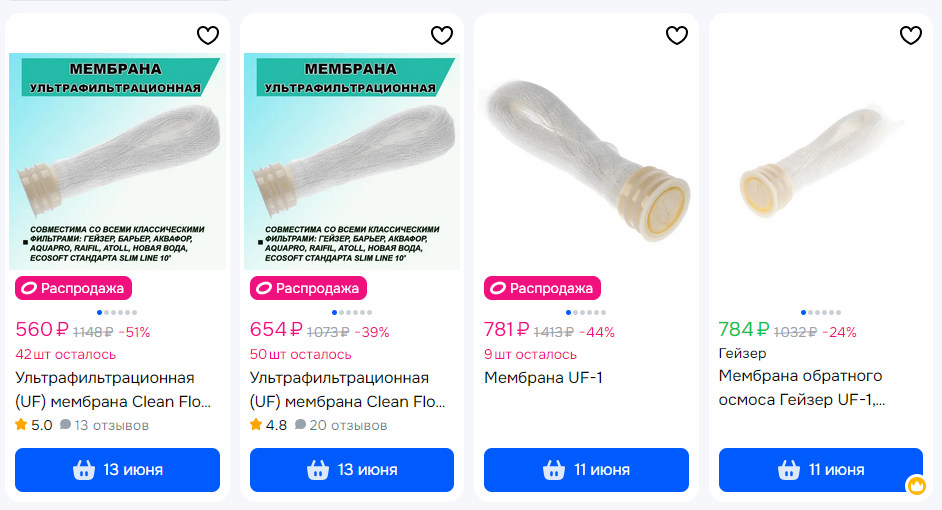The width and height of the screenshot is (942, 510).
Task: Open the Распродажа badge on 560 ₽ item
Action: tap(74, 289)
